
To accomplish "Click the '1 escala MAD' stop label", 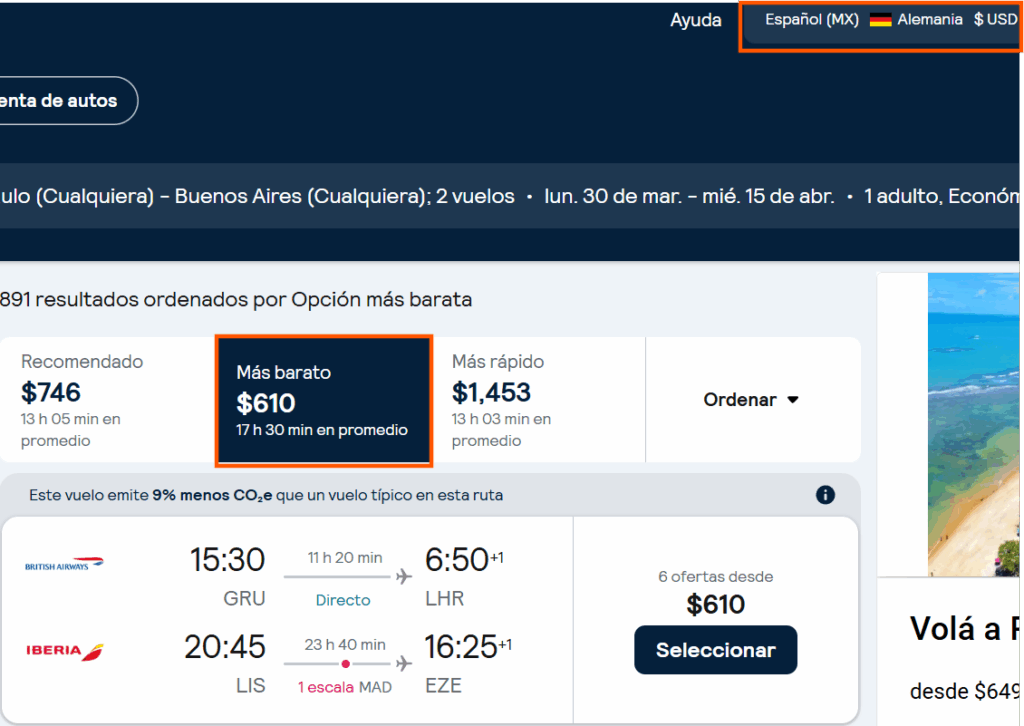I will point(344,687).
